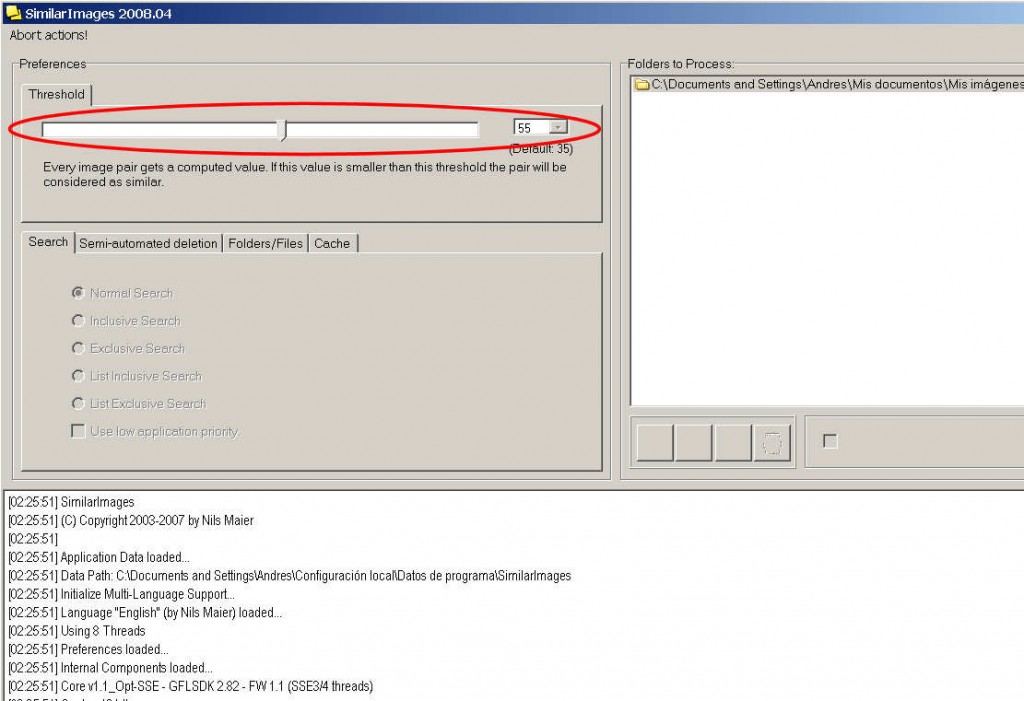This screenshot has height=701, width=1024.
Task: Select the Search tab
Action: (x=48, y=242)
